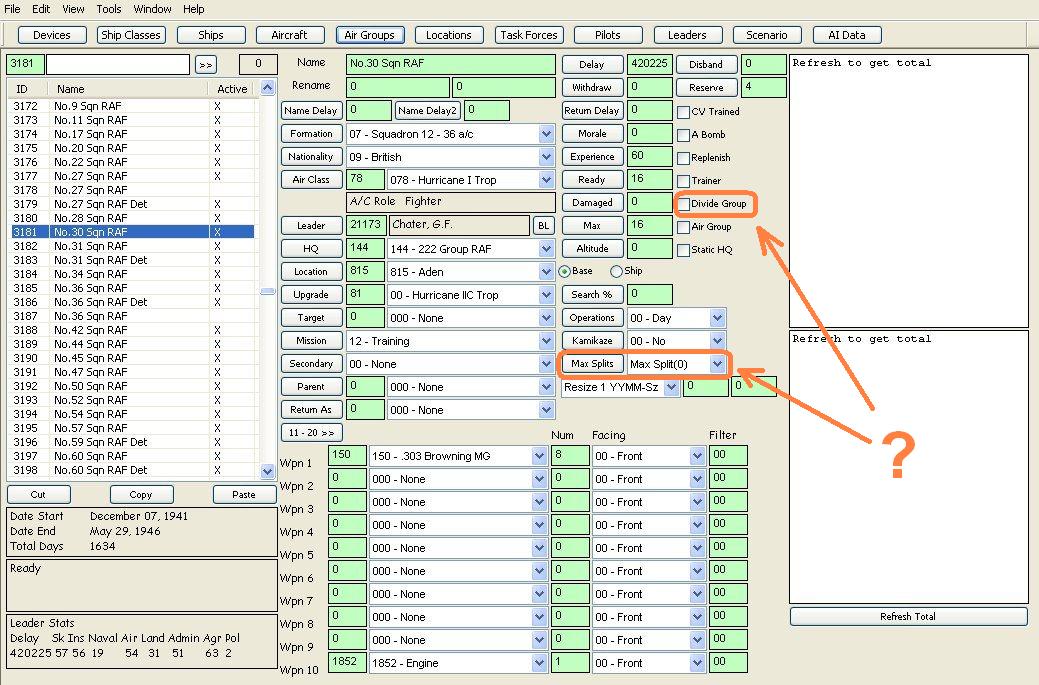Toggle the Air Group checkbox
The image size is (1039, 685).
(x=684, y=227)
